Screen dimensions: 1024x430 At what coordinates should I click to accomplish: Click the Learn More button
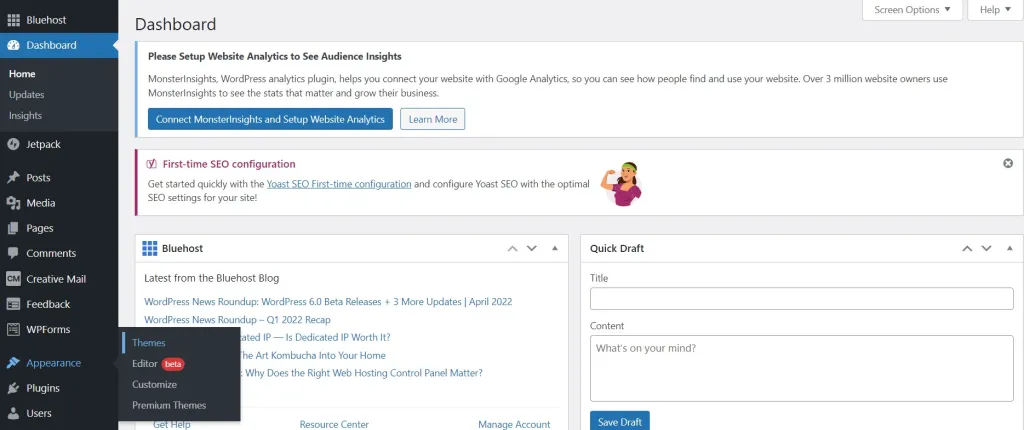[432, 120]
